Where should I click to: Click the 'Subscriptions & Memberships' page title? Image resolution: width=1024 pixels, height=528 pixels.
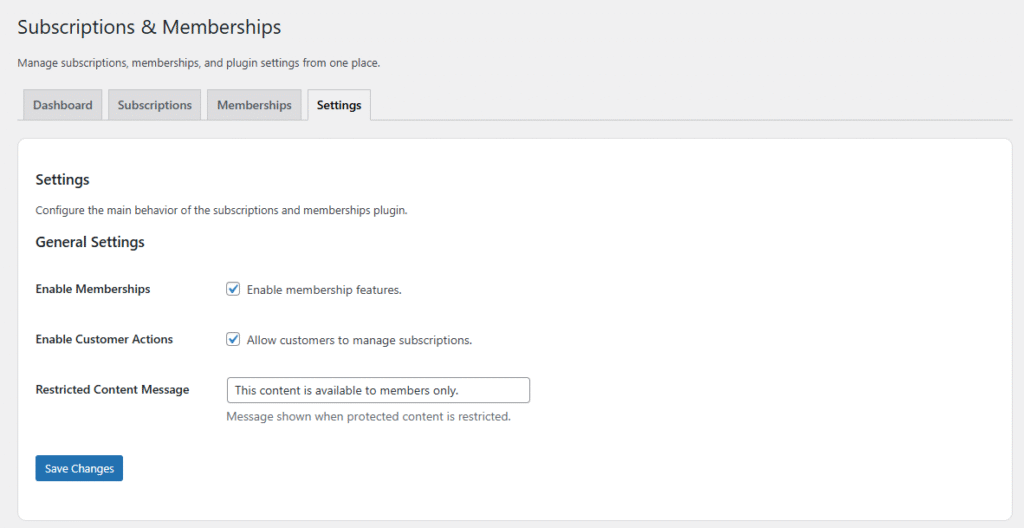[x=149, y=27]
